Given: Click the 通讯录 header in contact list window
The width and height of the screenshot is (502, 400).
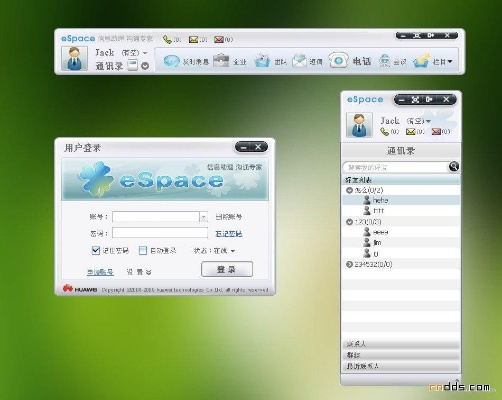Looking at the screenshot, I should [x=401, y=151].
